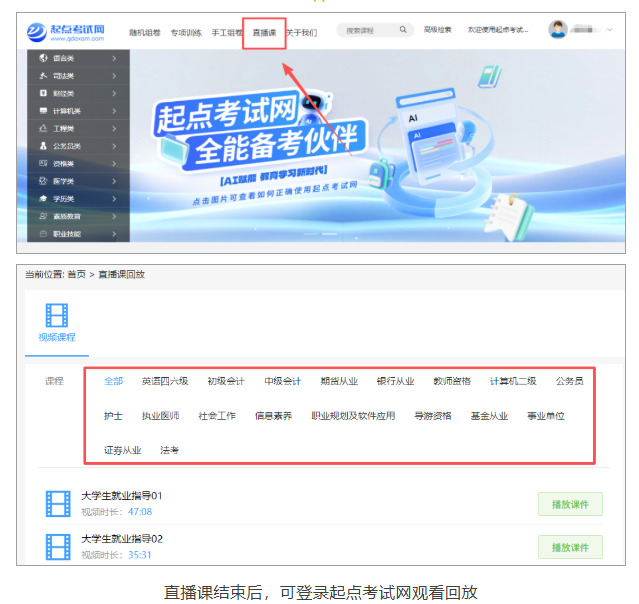Screen dimensions: 639x604
Task: Open the 专项训练 menu item
Action: pyautogui.click(x=186, y=33)
